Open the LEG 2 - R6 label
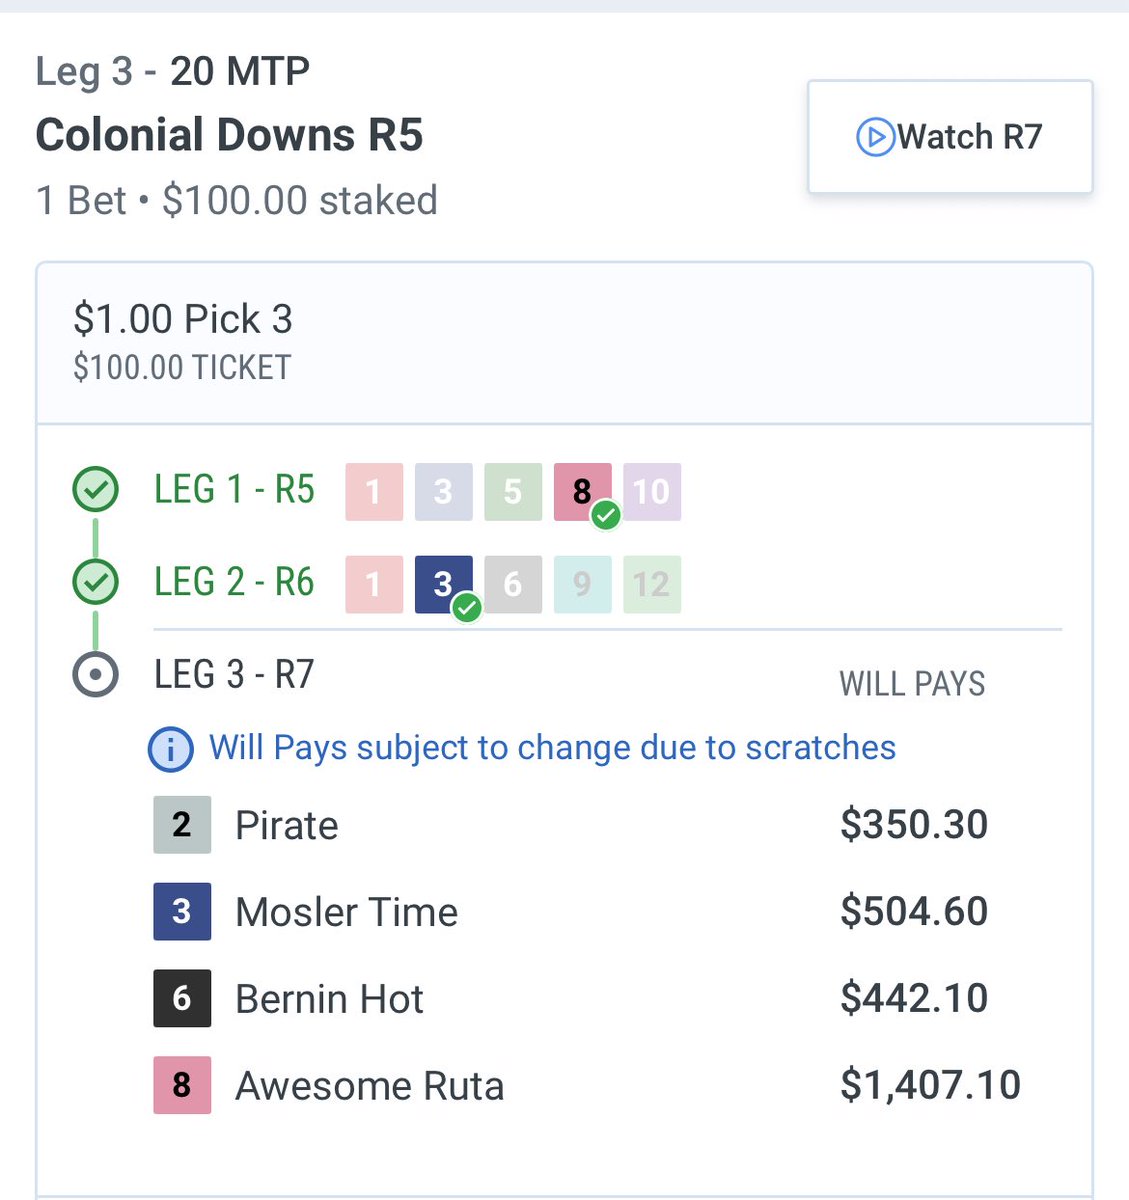The height and width of the screenshot is (1200, 1129). point(234,582)
